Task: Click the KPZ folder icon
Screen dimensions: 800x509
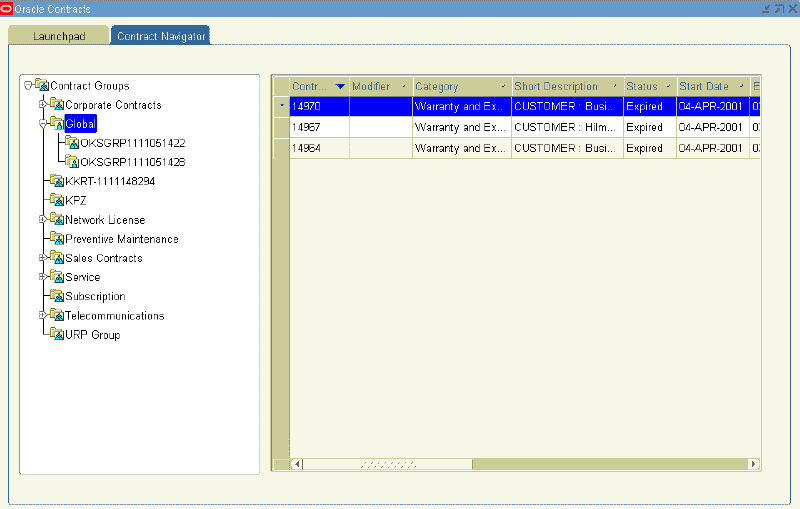Action: [57, 200]
